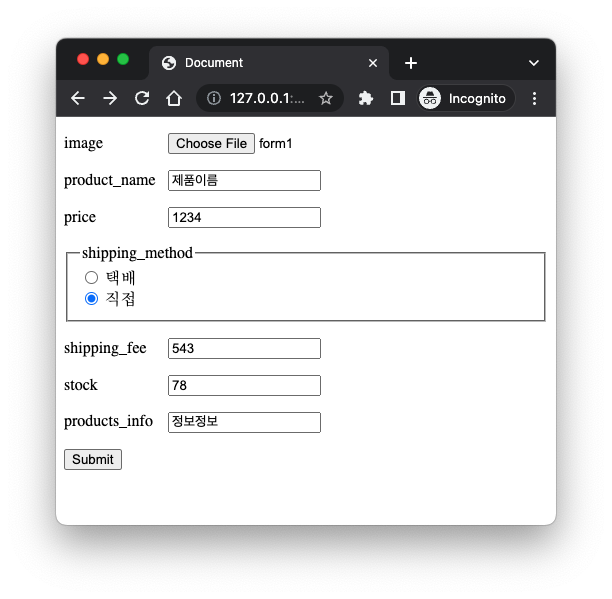Focus the product_name input field
This screenshot has width=612, height=599.
pyautogui.click(x=244, y=180)
